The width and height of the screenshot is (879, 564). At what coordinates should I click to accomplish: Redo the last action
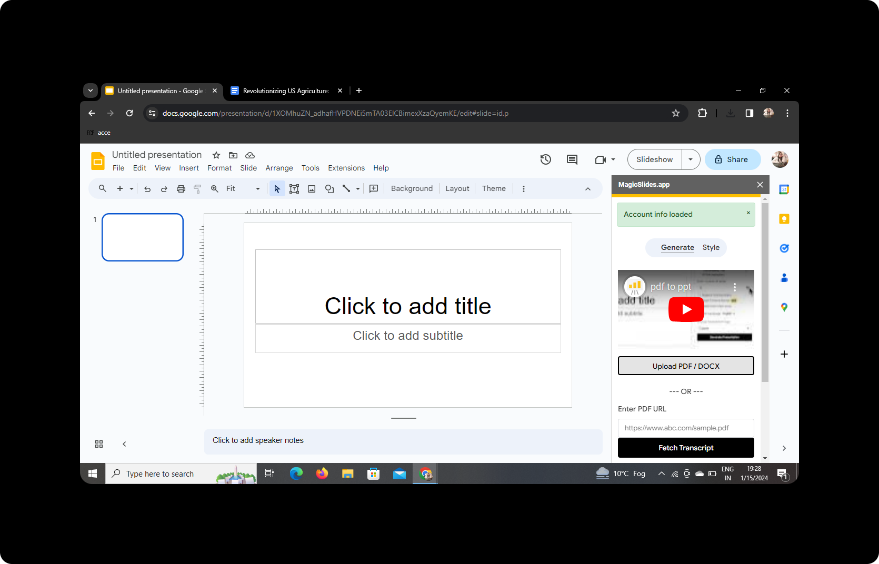(x=164, y=189)
